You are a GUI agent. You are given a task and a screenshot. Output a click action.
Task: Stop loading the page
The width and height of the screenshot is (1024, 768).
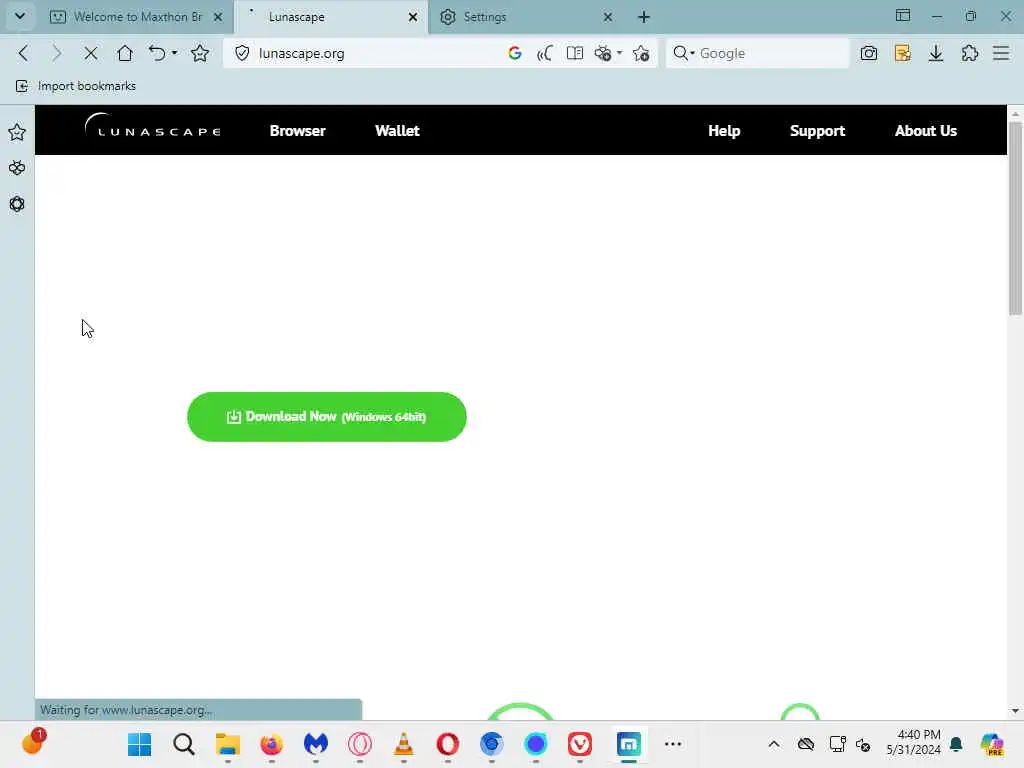pyautogui.click(x=91, y=53)
